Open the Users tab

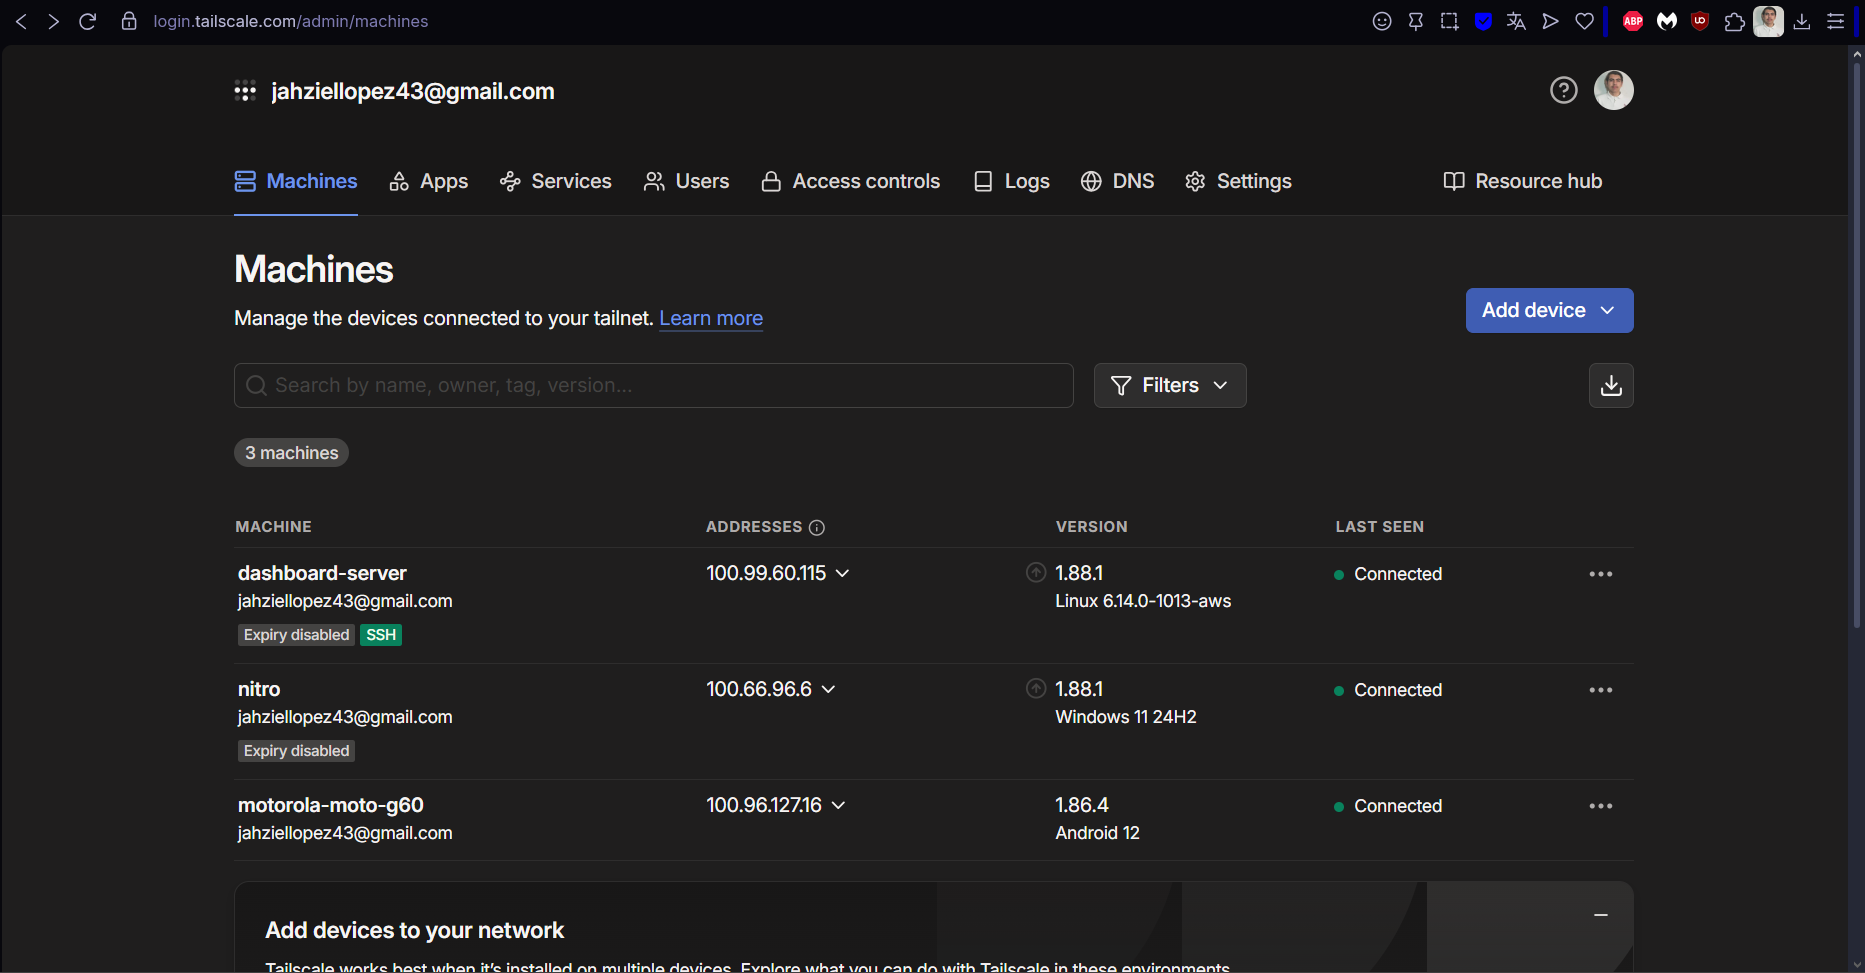687,181
